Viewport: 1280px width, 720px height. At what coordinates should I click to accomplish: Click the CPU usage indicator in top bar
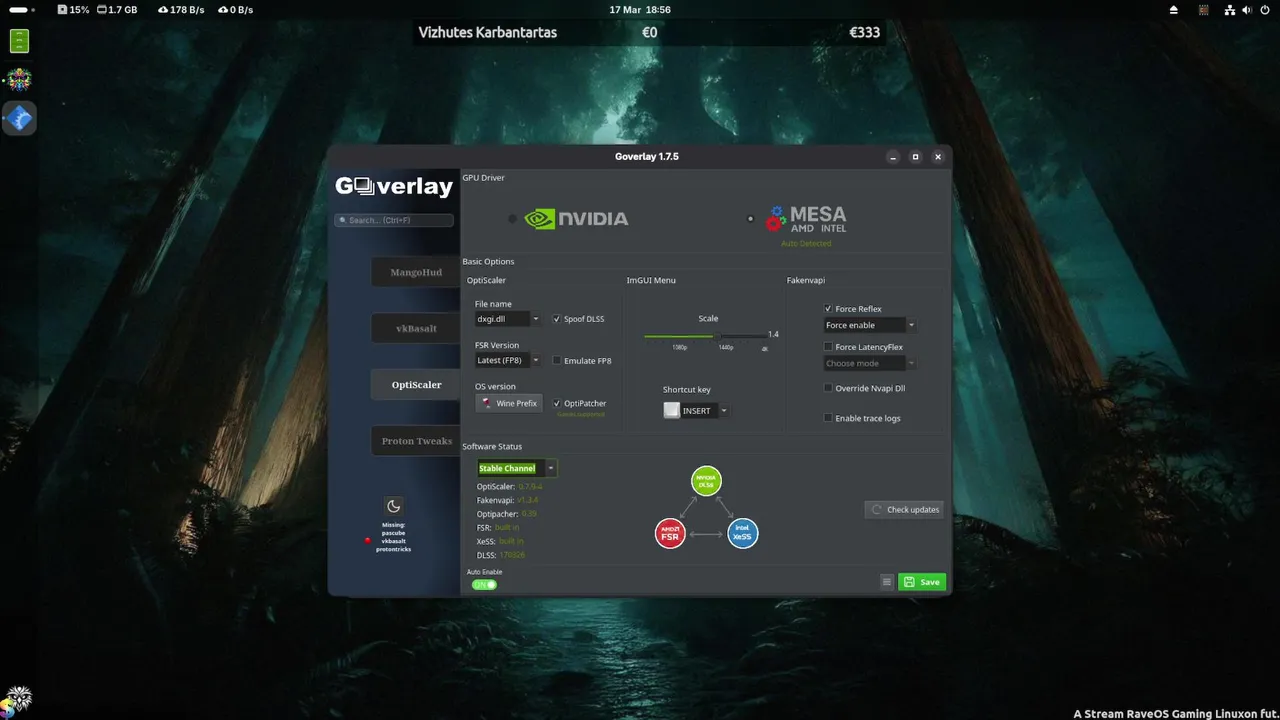click(x=74, y=9)
